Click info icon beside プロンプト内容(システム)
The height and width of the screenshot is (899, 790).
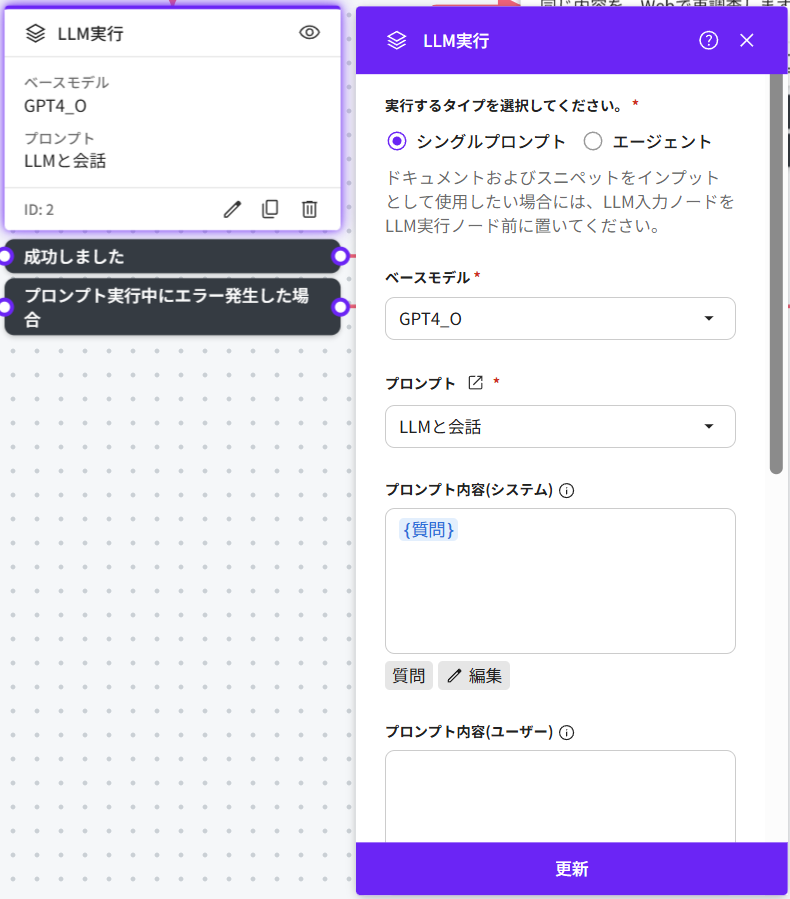pyautogui.click(x=567, y=490)
